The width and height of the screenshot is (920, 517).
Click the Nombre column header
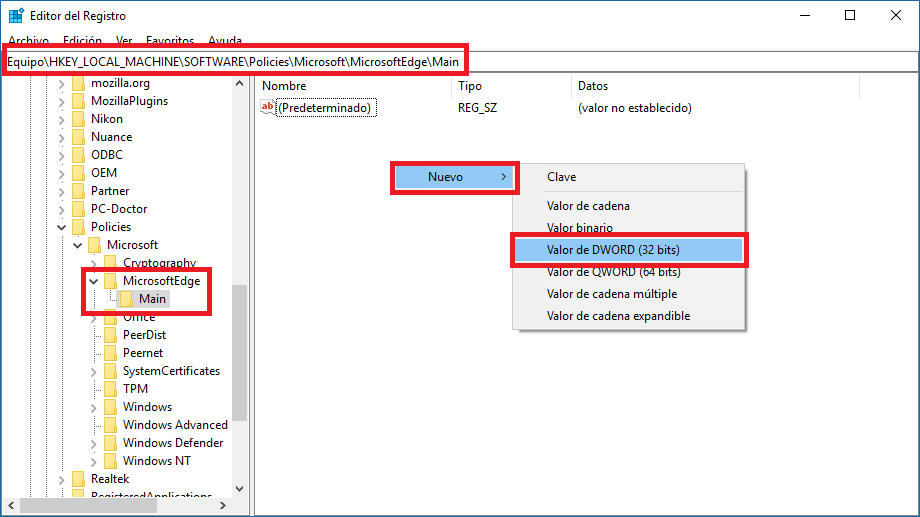[354, 86]
